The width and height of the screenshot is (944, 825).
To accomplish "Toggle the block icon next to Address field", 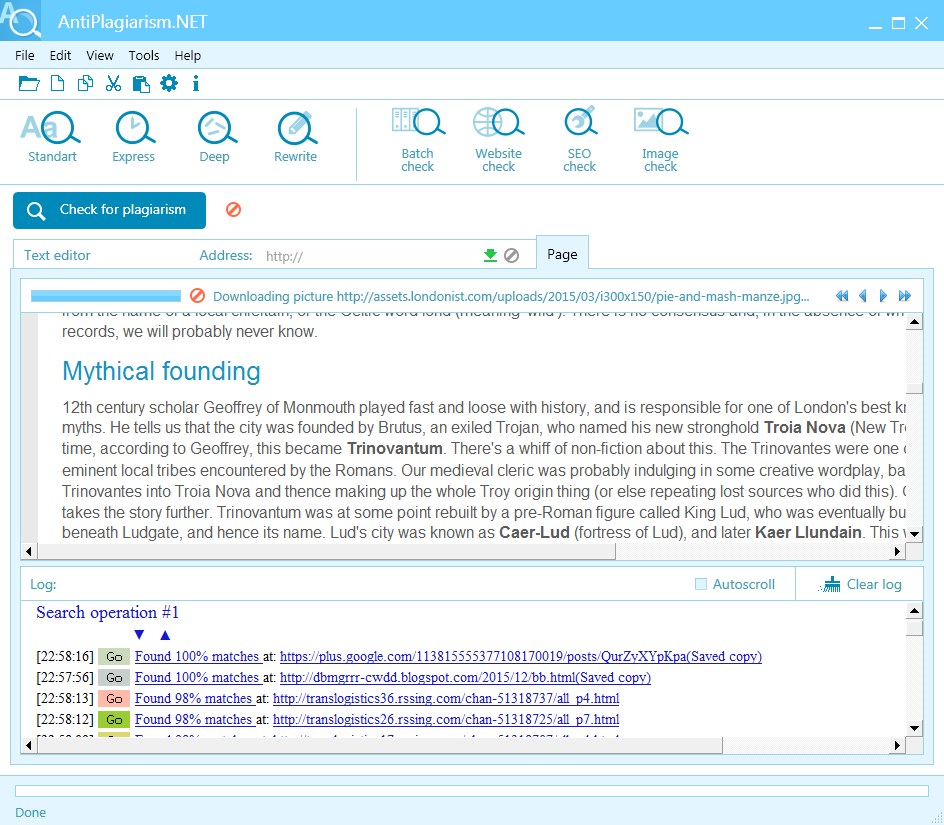I will pos(512,255).
